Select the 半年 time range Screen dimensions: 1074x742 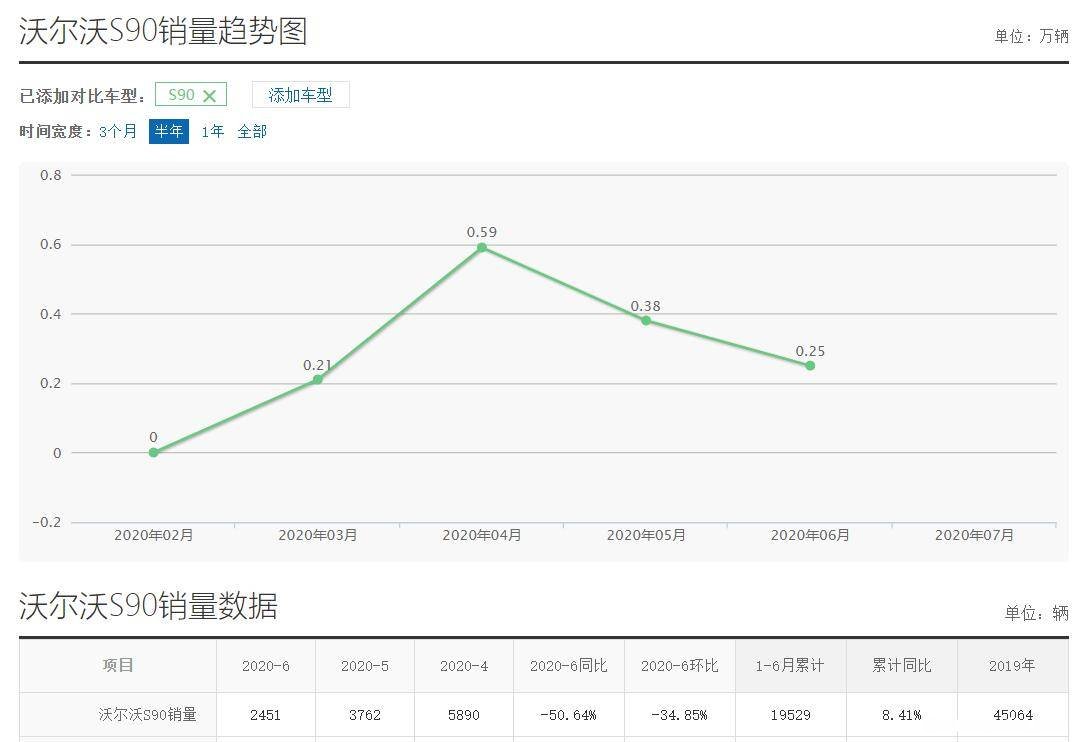pos(168,131)
